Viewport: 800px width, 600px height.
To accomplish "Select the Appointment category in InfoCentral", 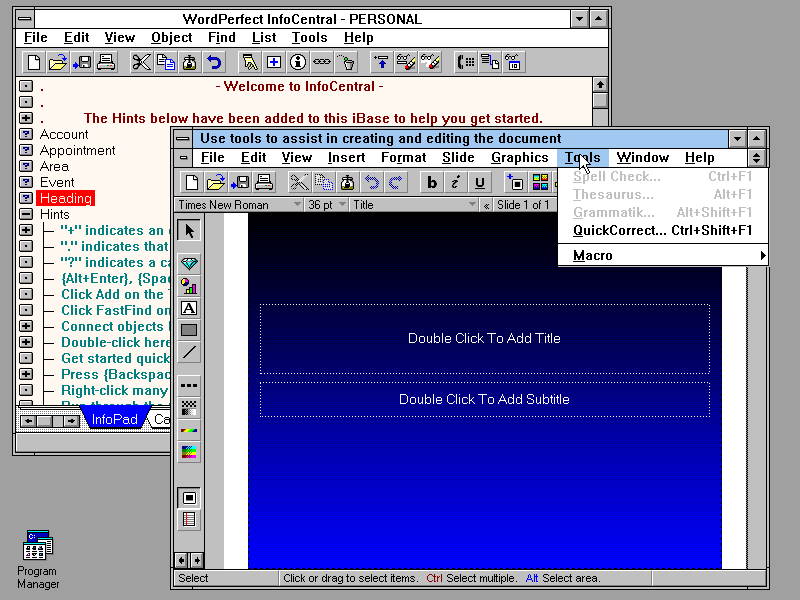I will pyautogui.click(x=78, y=151).
